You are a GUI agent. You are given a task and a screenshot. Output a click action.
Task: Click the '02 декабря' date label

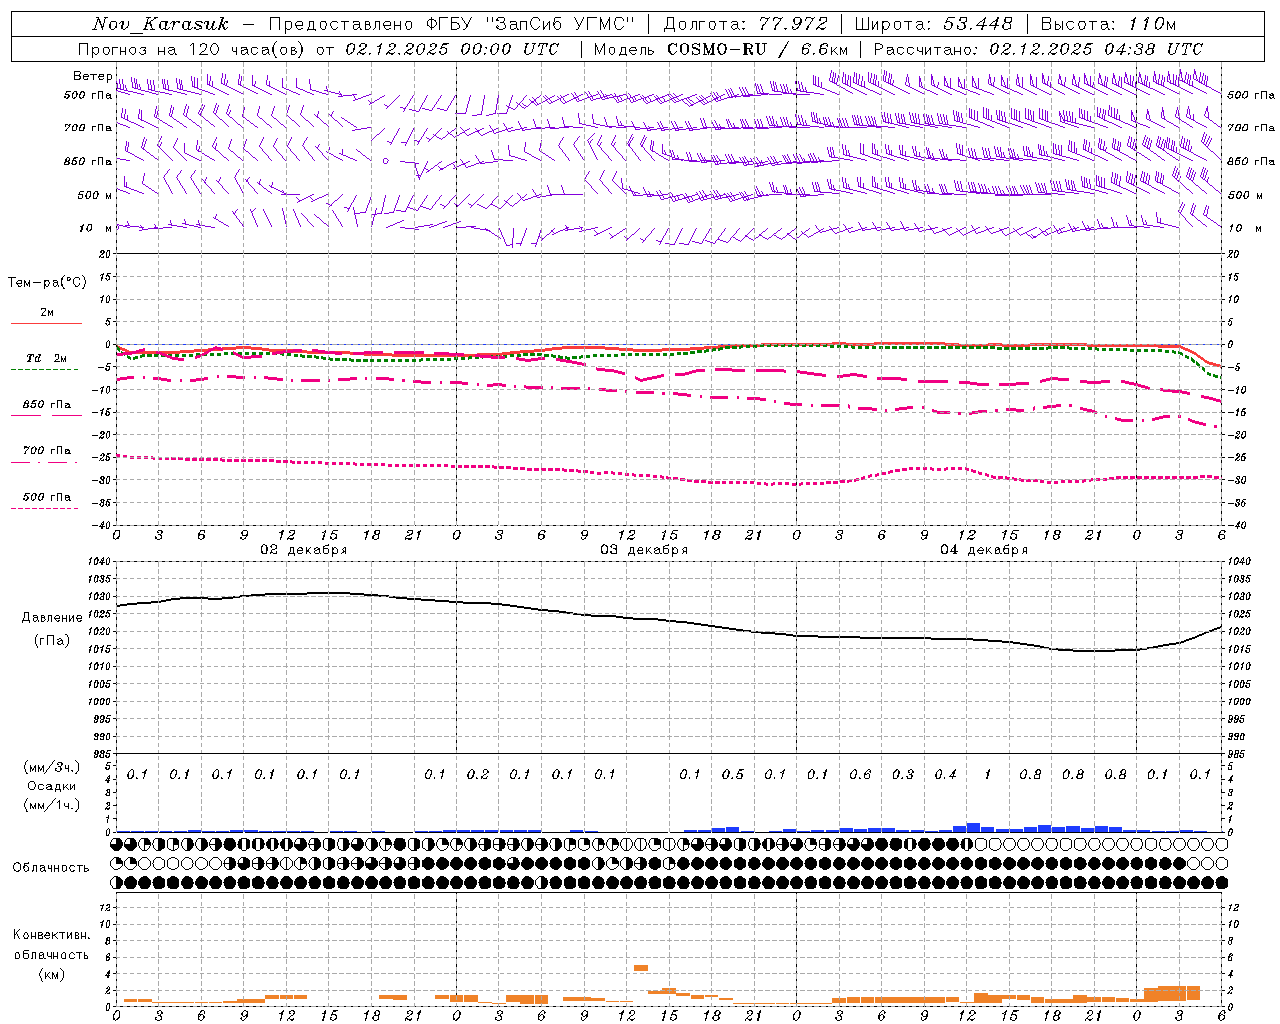click(304, 550)
